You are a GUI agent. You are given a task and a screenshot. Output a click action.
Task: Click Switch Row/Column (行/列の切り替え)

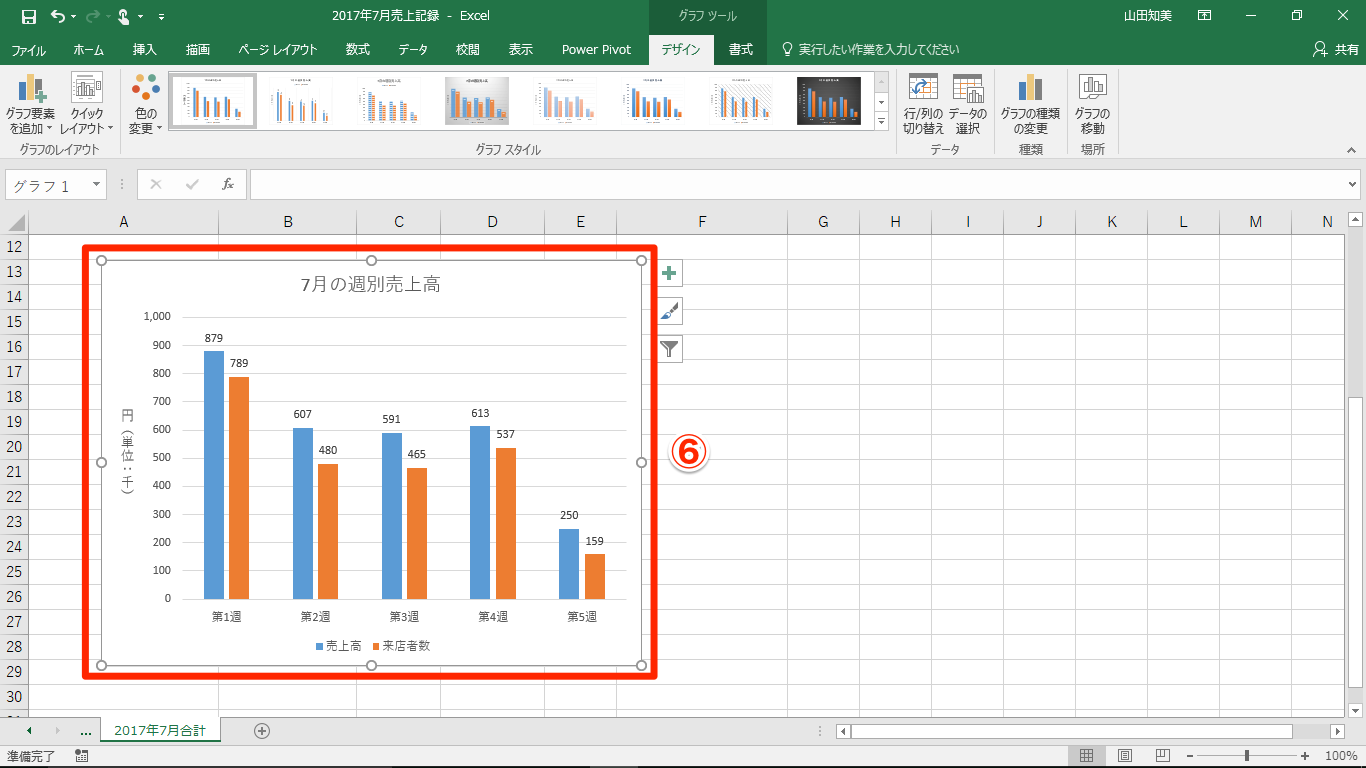(923, 105)
